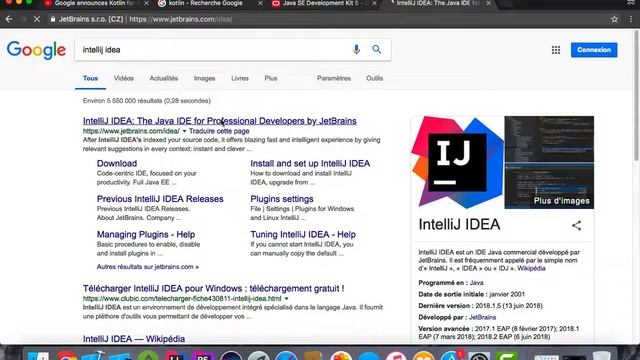The height and width of the screenshot is (360, 640).
Task: Close the 'kotlin - Recherche Google' tab
Action: [260, 3]
